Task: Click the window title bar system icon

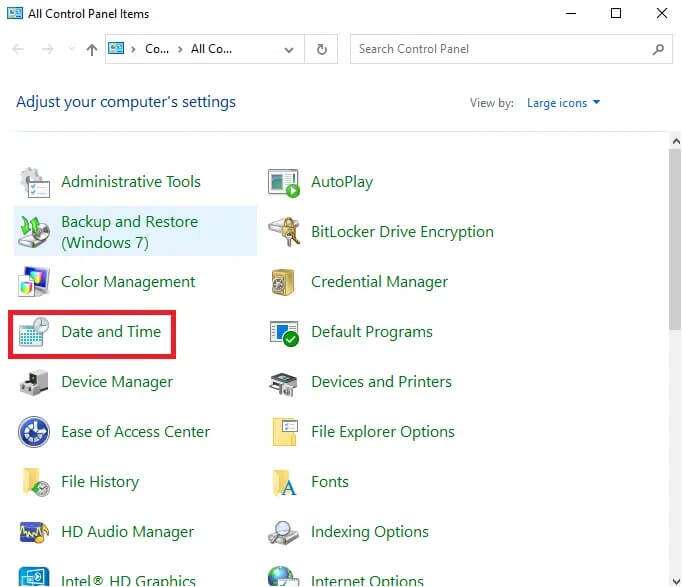Action: point(15,13)
